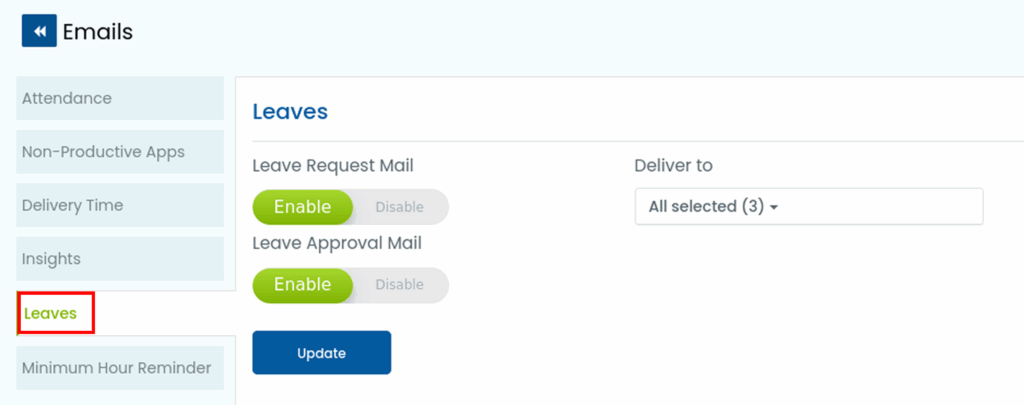Viewport: 1024px width, 405px height.
Task: Disable the Leave Request Mail option
Action: pos(400,207)
